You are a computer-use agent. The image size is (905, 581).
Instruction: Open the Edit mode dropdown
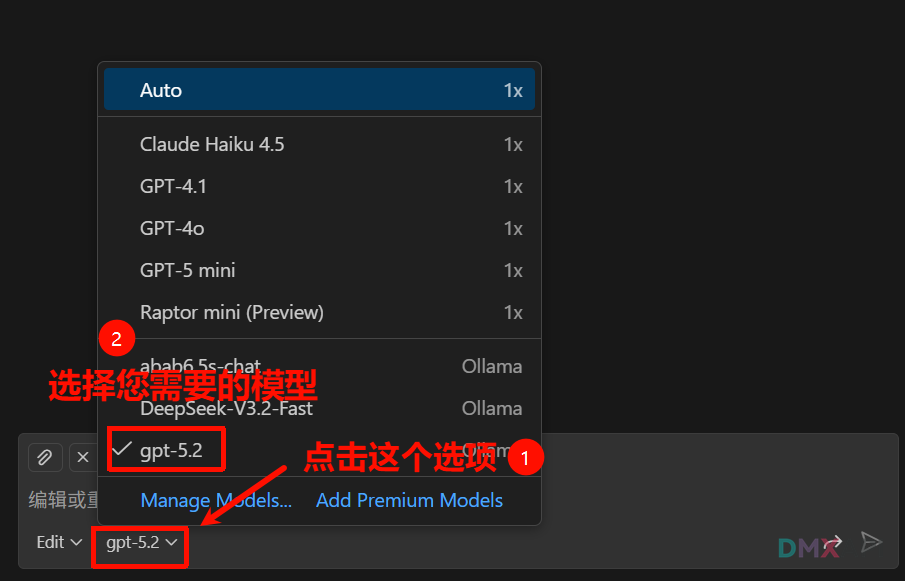[59, 542]
